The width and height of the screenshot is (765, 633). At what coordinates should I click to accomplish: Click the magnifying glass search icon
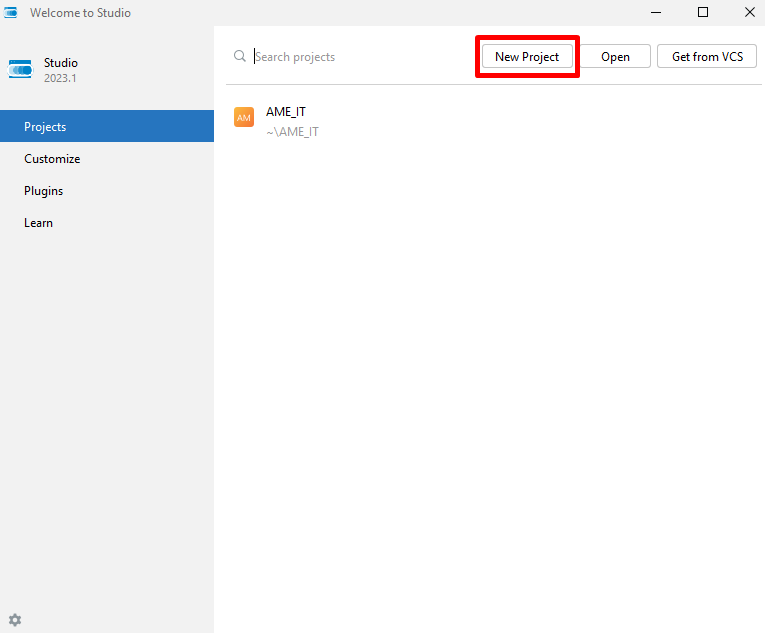click(x=240, y=57)
